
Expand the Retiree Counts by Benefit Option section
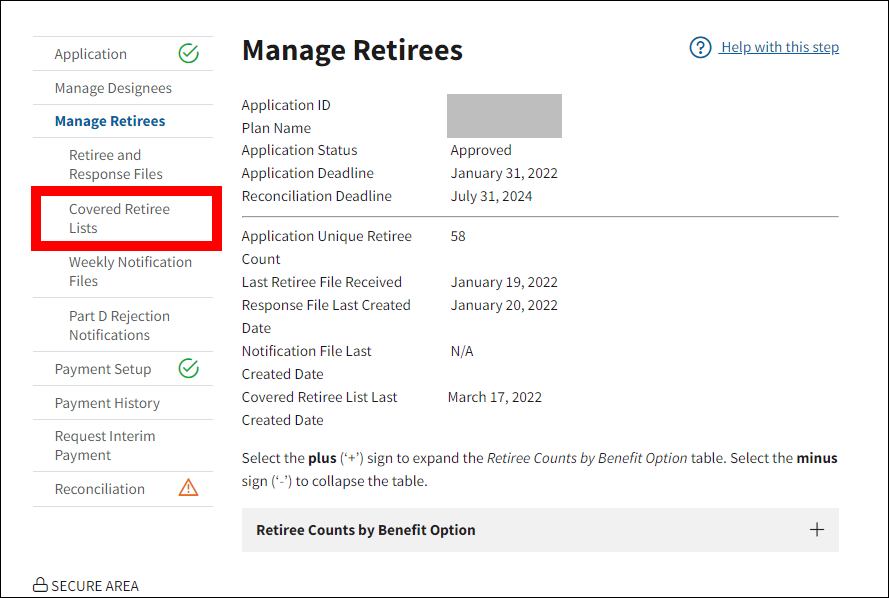coord(366,530)
